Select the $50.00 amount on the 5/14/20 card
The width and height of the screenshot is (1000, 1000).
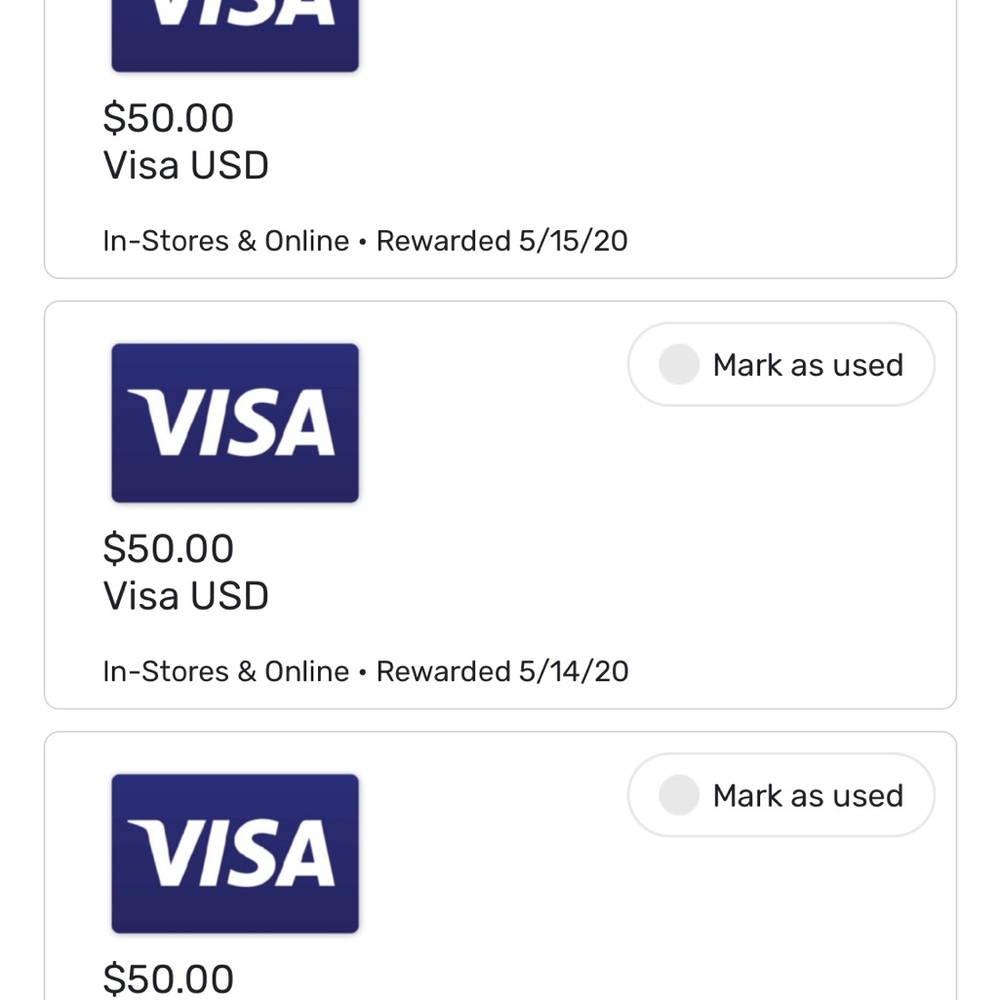pyautogui.click(x=168, y=548)
